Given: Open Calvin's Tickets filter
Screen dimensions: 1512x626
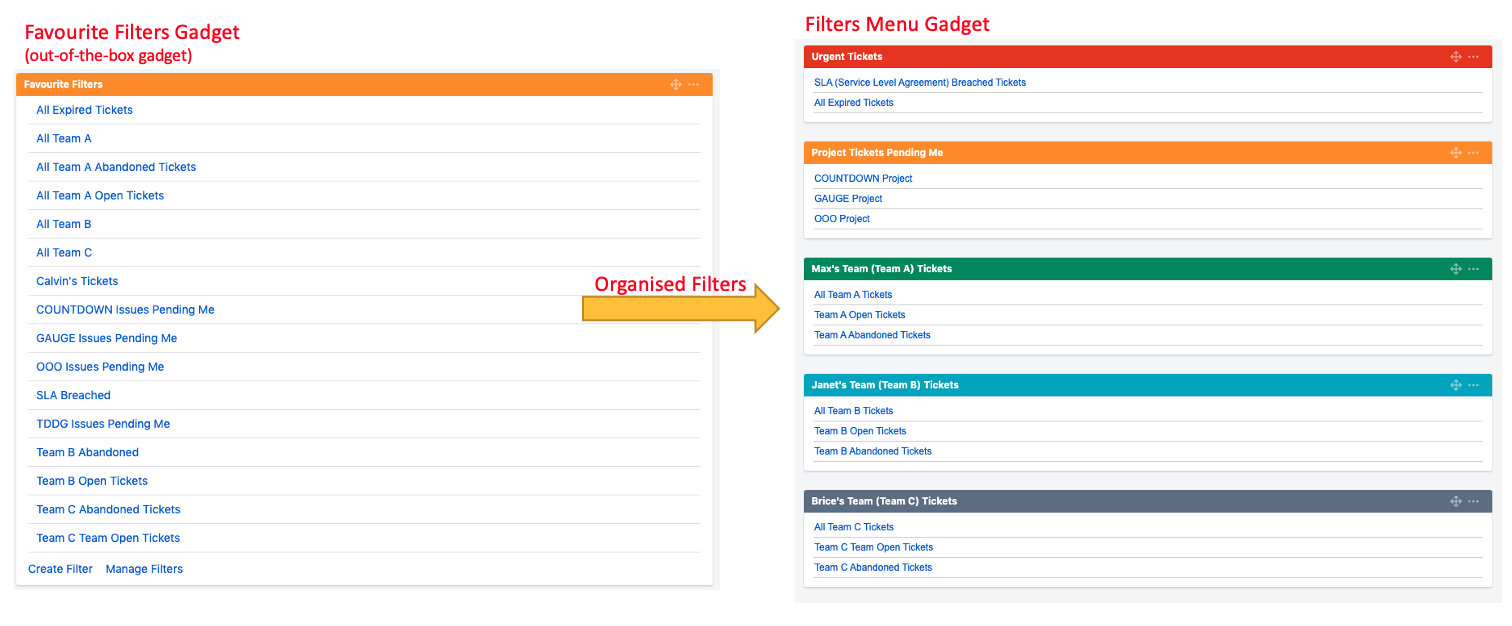Looking at the screenshot, I should pos(77,281).
